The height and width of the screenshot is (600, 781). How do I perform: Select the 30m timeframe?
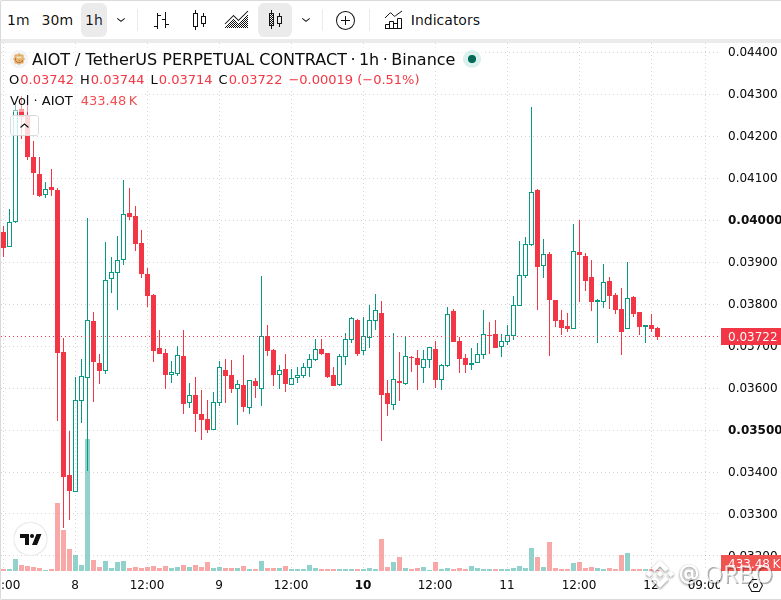(57, 20)
